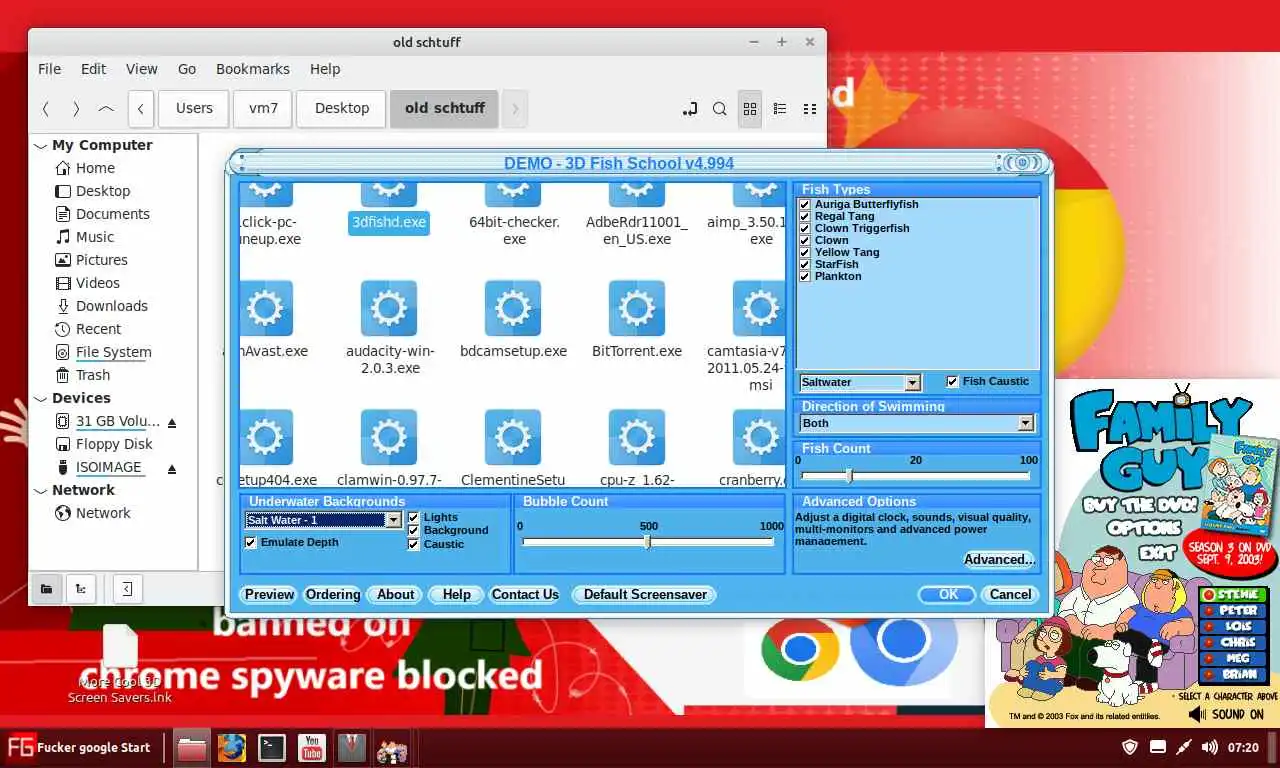The height and width of the screenshot is (768, 1280).
Task: Click the Default Screensaver button
Action: click(645, 594)
